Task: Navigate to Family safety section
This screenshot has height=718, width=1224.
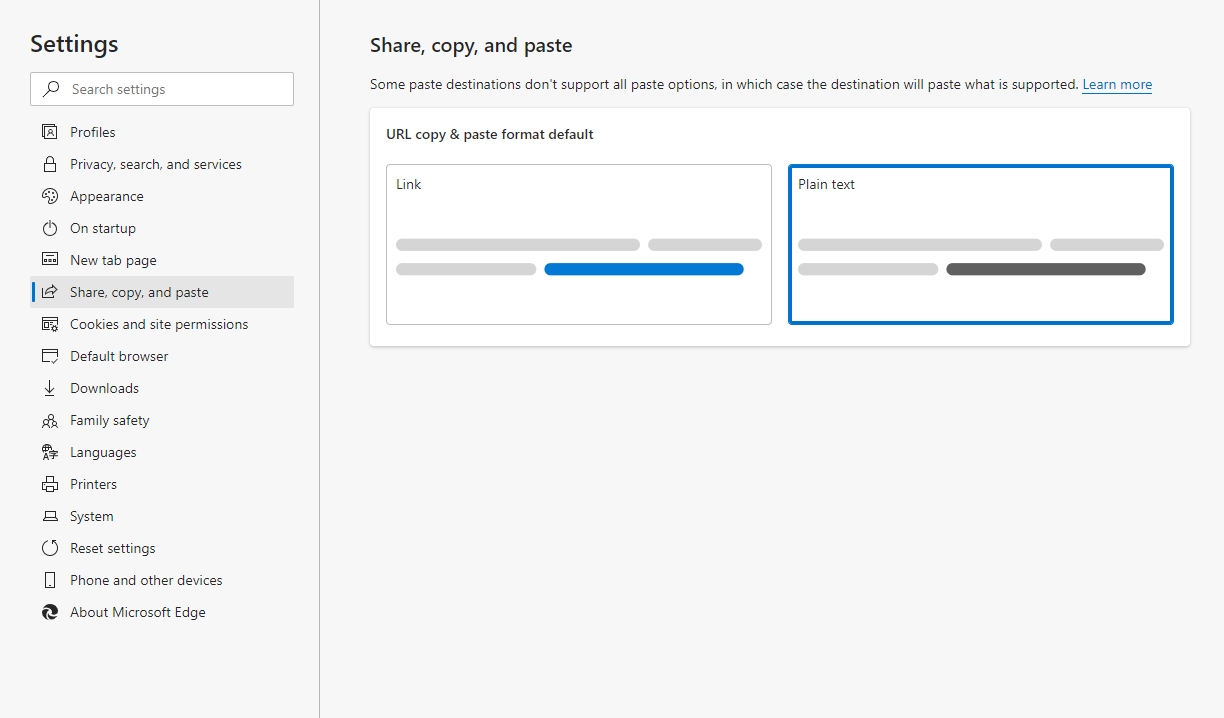Action: [110, 420]
